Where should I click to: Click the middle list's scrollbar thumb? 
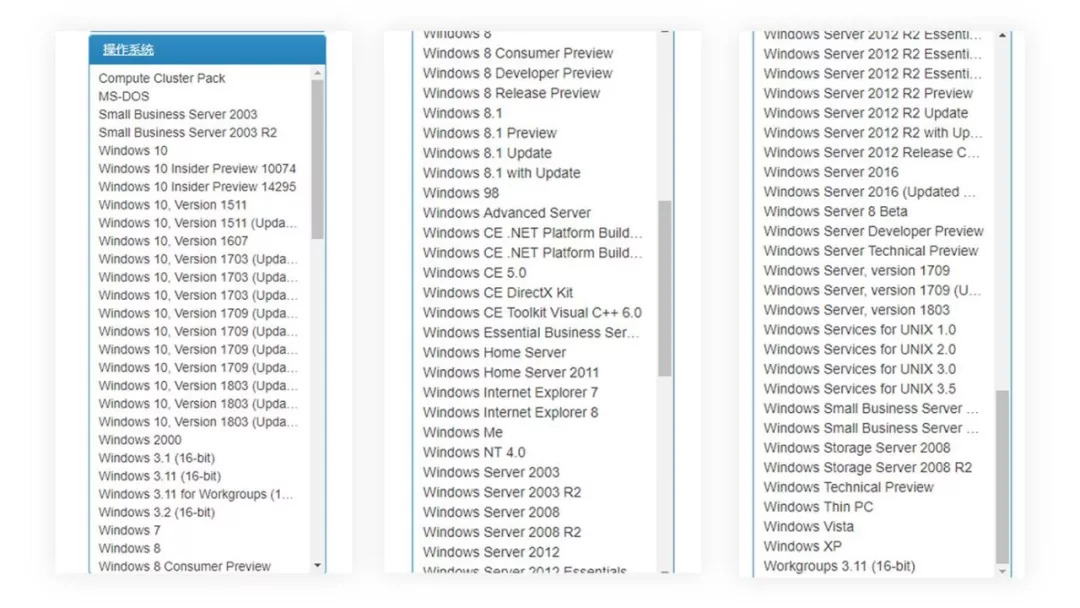(665, 289)
